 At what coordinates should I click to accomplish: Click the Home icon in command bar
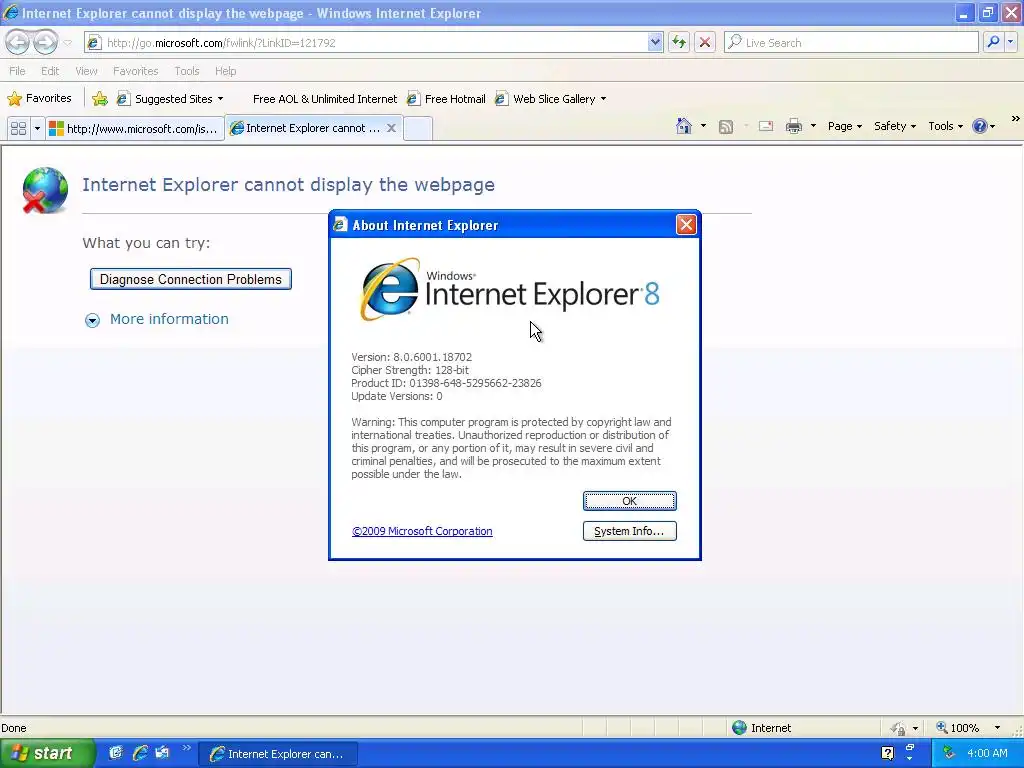click(x=684, y=126)
